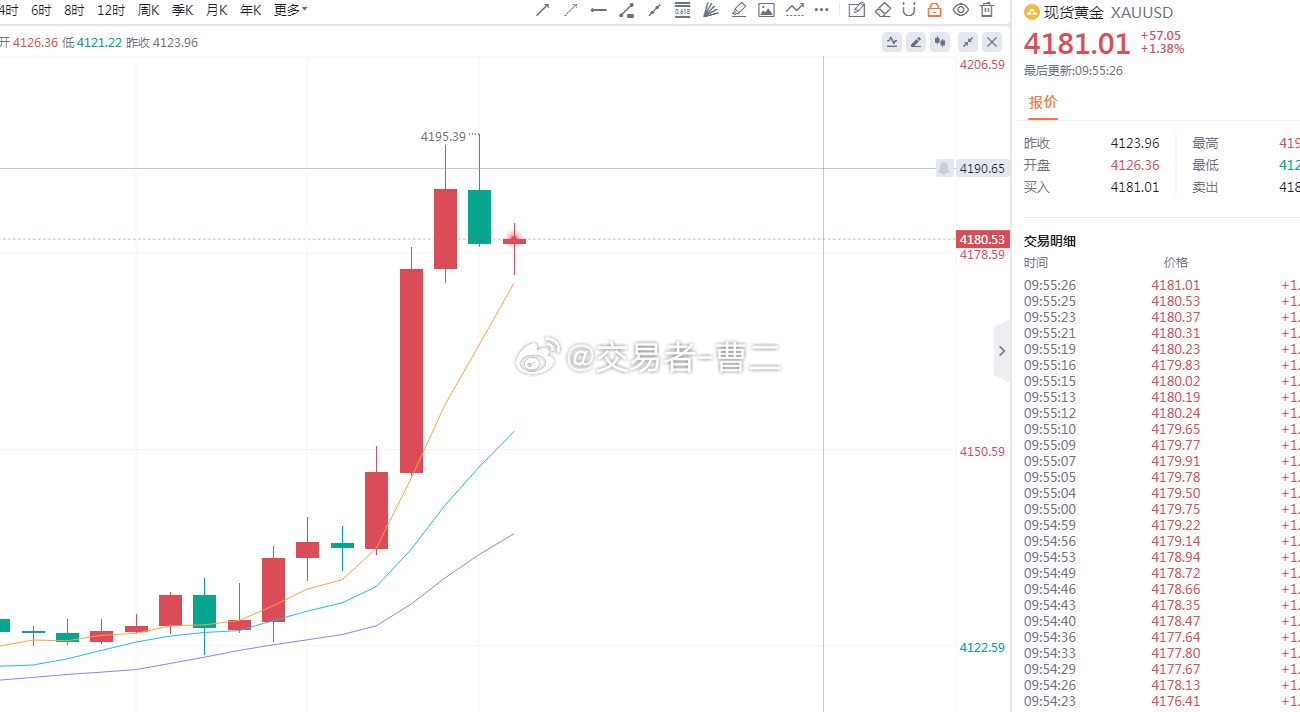
Task: Open the 更多 timeframe dropdown
Action: tap(291, 10)
